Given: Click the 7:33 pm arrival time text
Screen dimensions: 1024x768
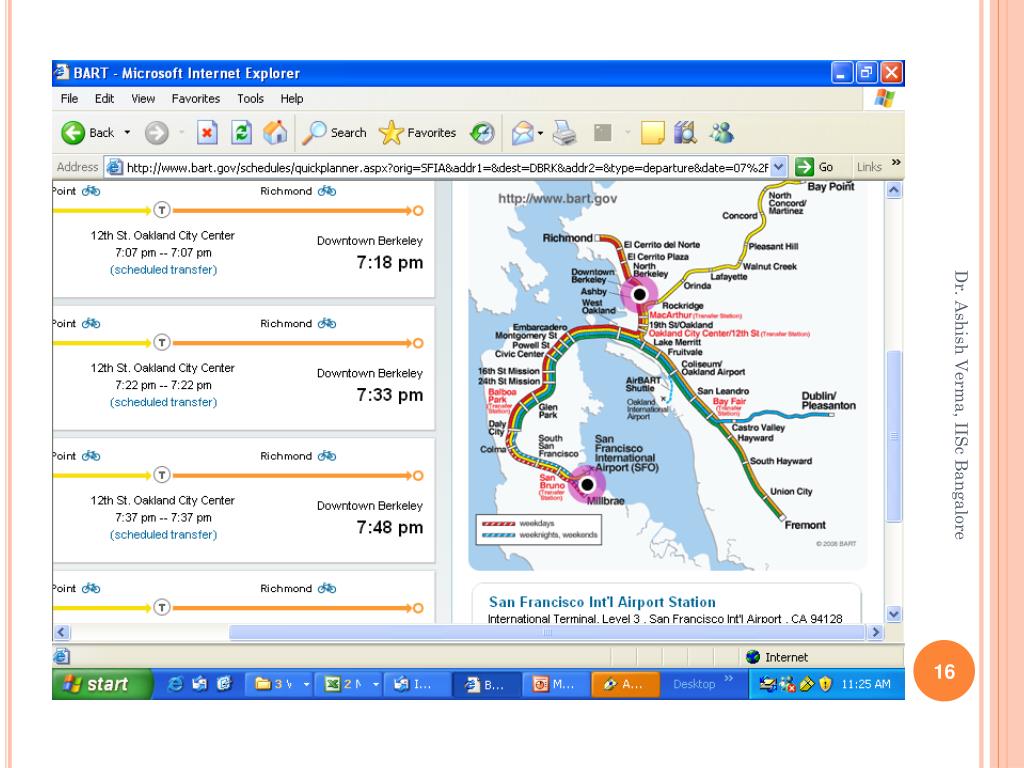Looking at the screenshot, I should click(x=390, y=395).
